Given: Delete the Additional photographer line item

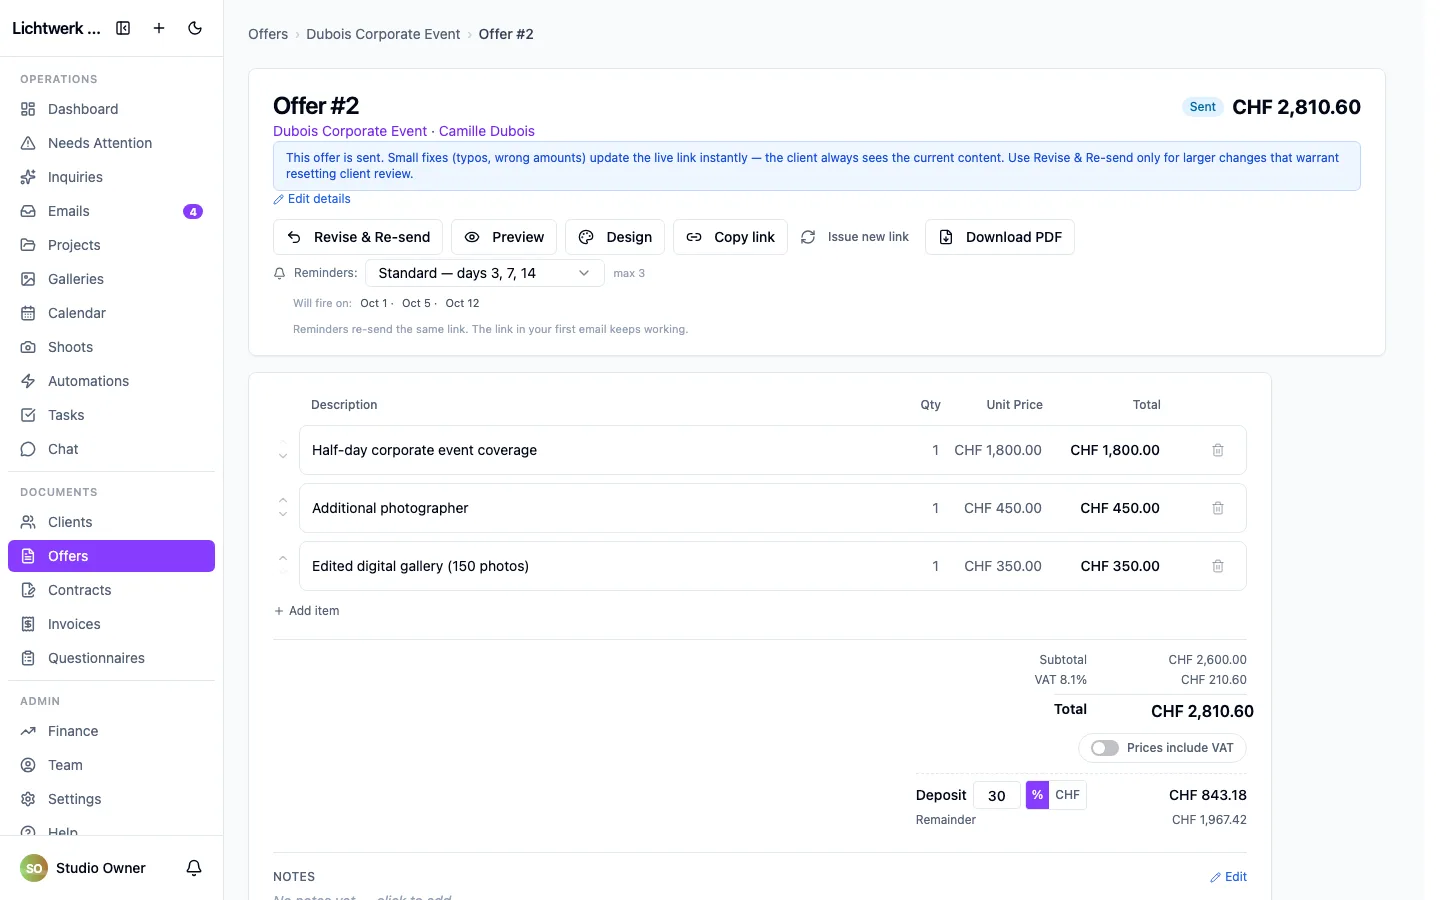Looking at the screenshot, I should tap(1218, 508).
